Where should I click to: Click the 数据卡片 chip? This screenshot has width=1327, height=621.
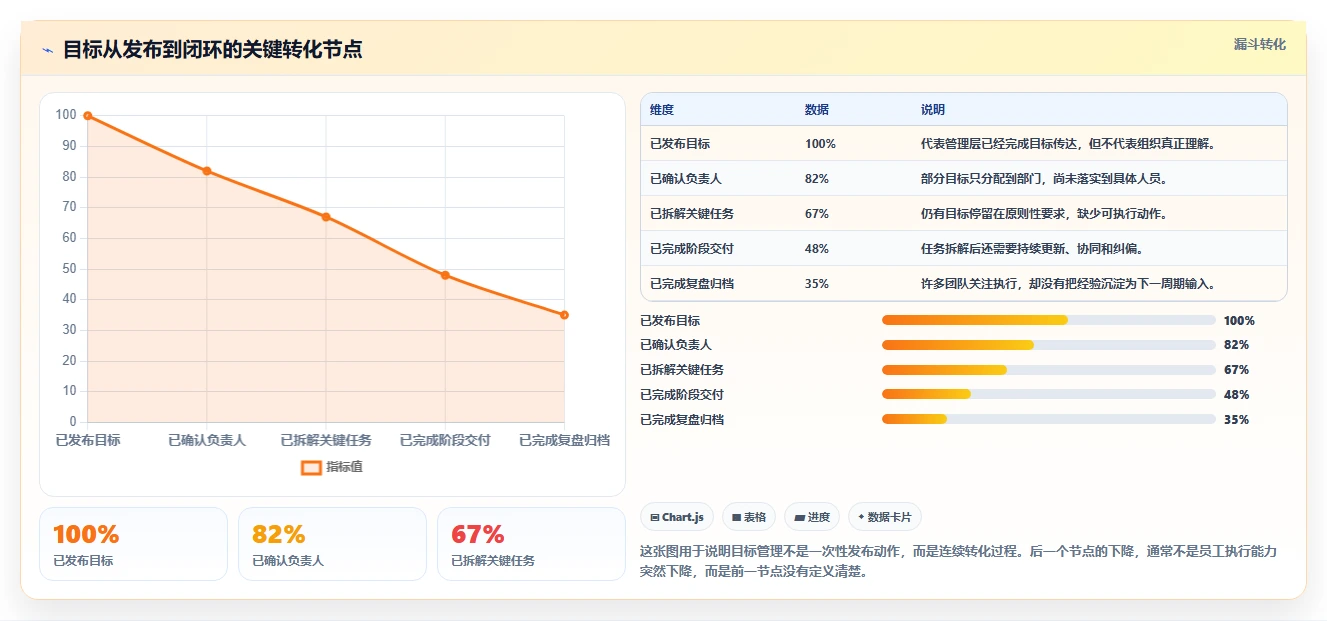click(x=885, y=517)
